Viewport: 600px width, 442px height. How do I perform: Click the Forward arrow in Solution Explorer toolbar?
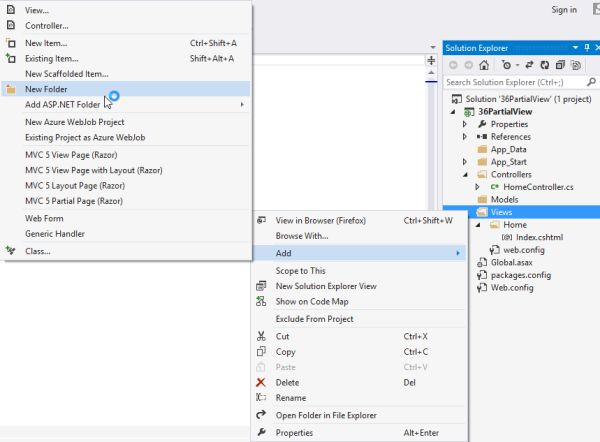click(469, 65)
